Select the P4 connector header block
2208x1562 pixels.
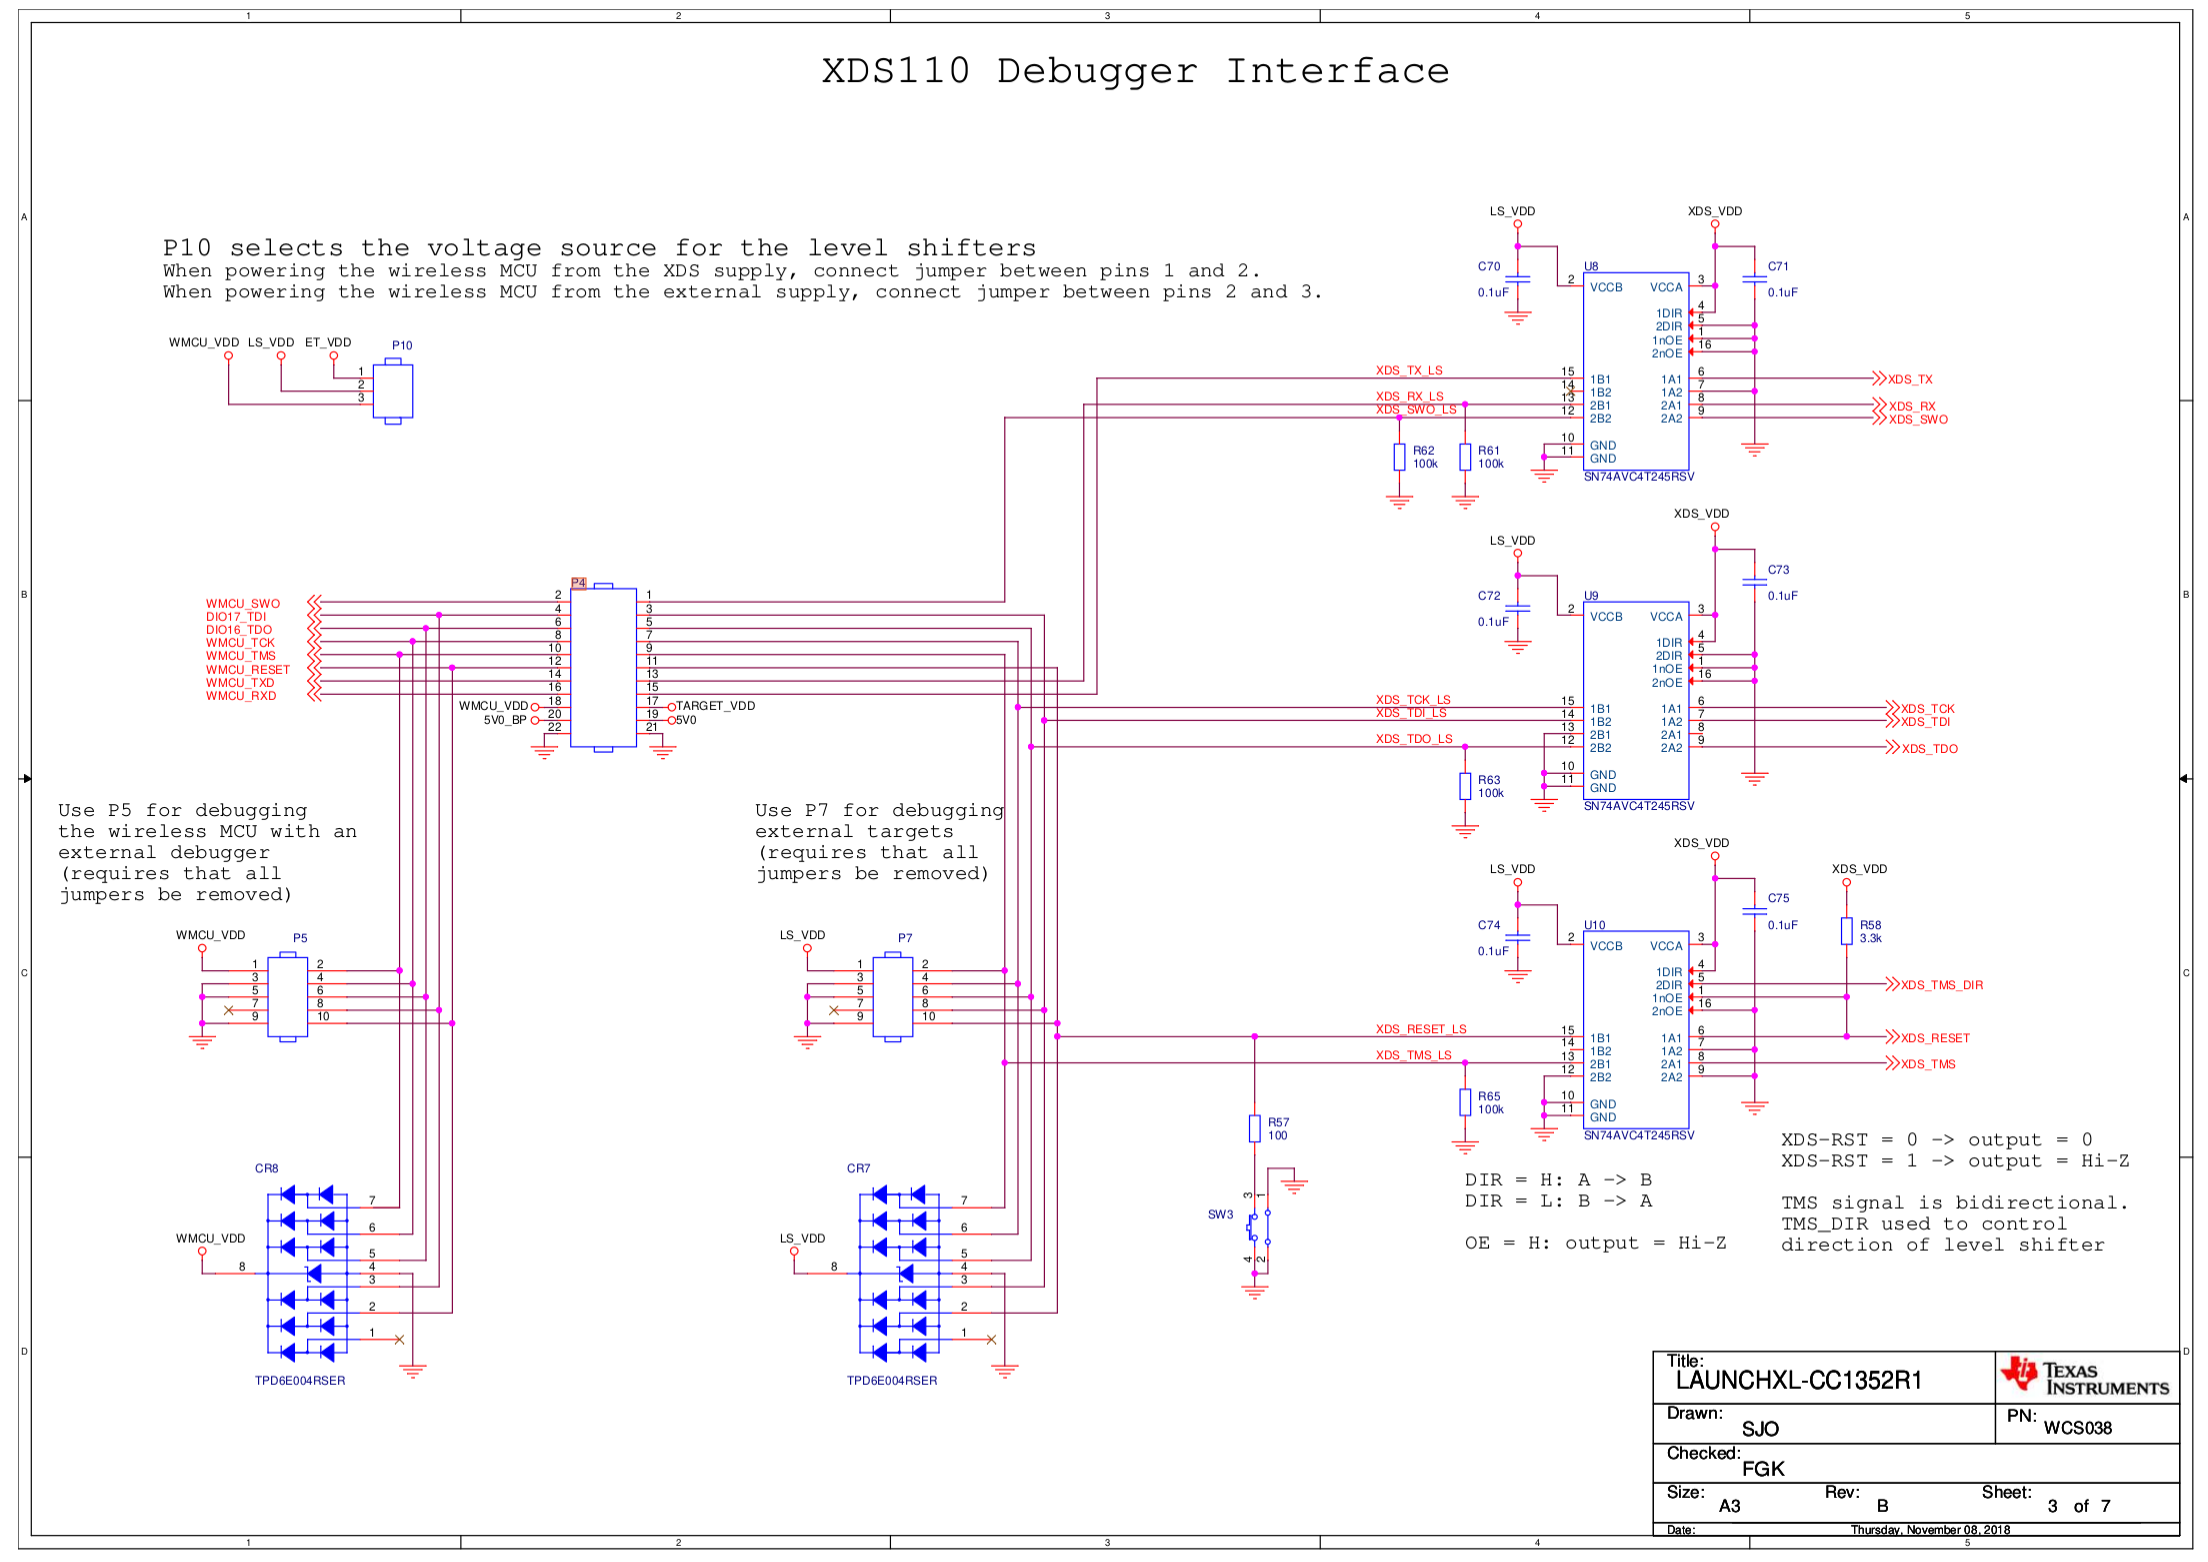603,667
